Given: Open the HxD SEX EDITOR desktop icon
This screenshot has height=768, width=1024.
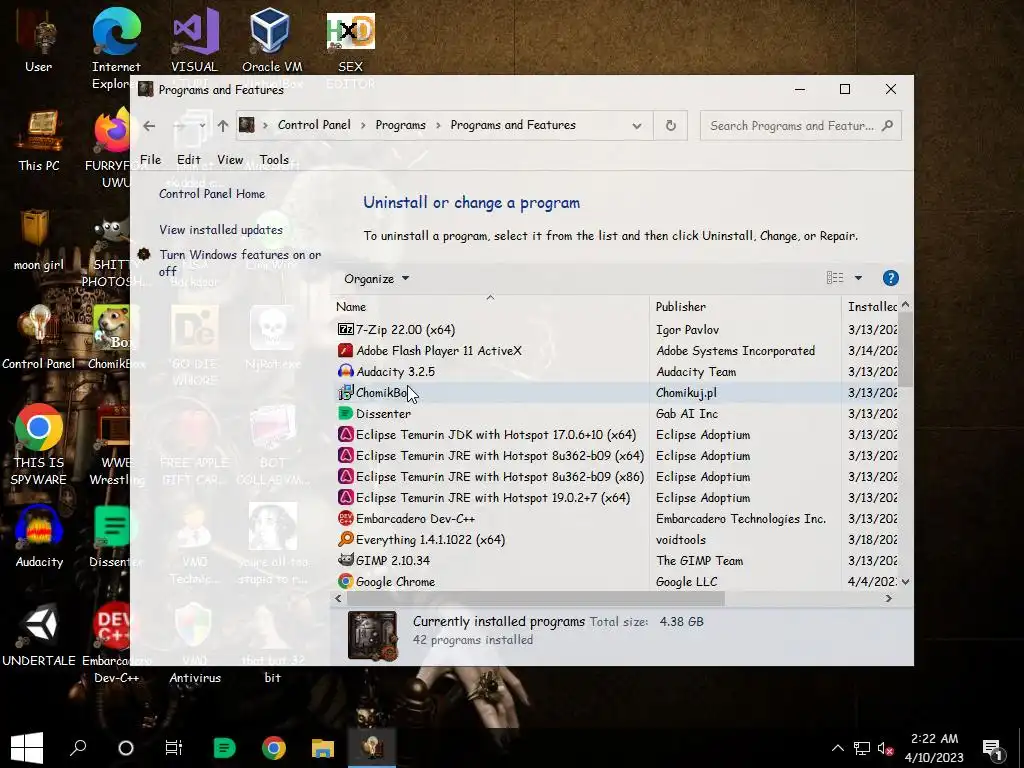Looking at the screenshot, I should pos(351,39).
